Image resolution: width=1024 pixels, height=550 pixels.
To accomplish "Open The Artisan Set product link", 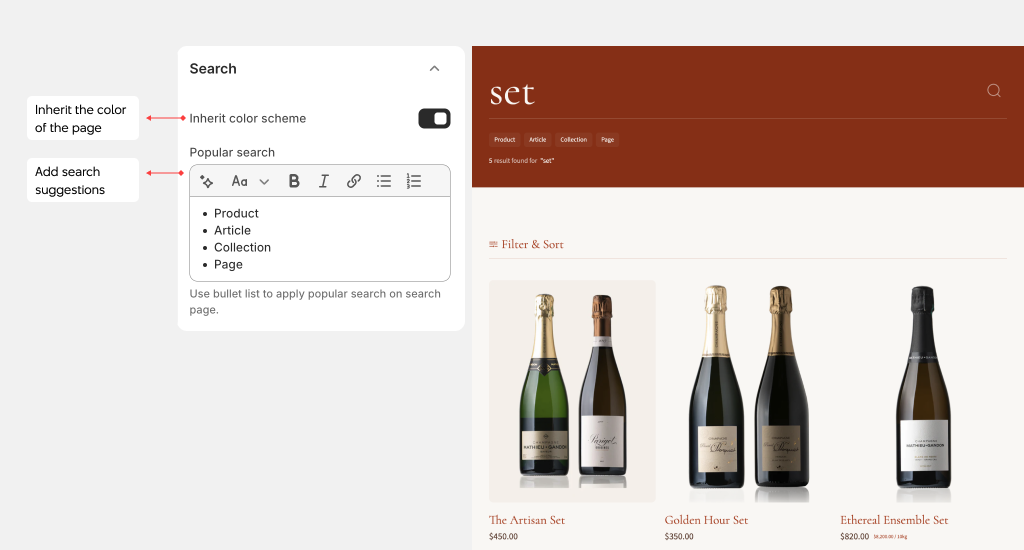I will tap(526, 520).
